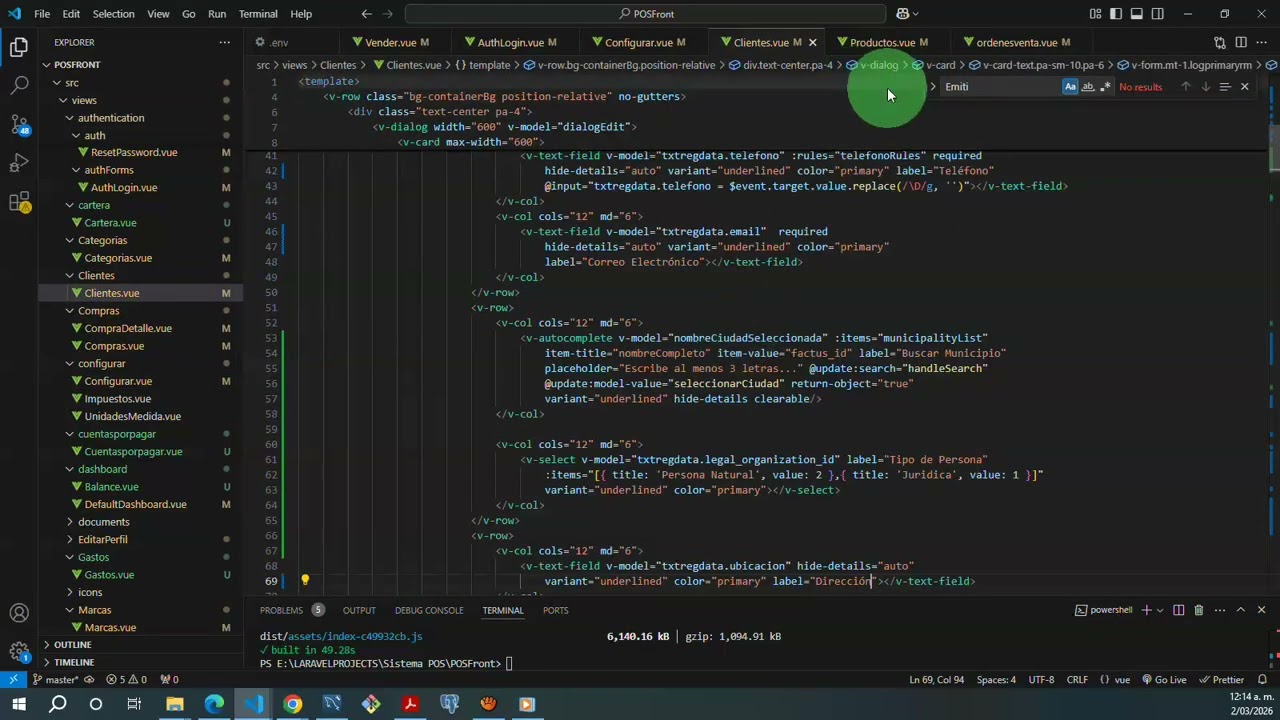Expand the OUTLINE section
Screen dimensions: 1280x720
pyautogui.click(x=72, y=645)
